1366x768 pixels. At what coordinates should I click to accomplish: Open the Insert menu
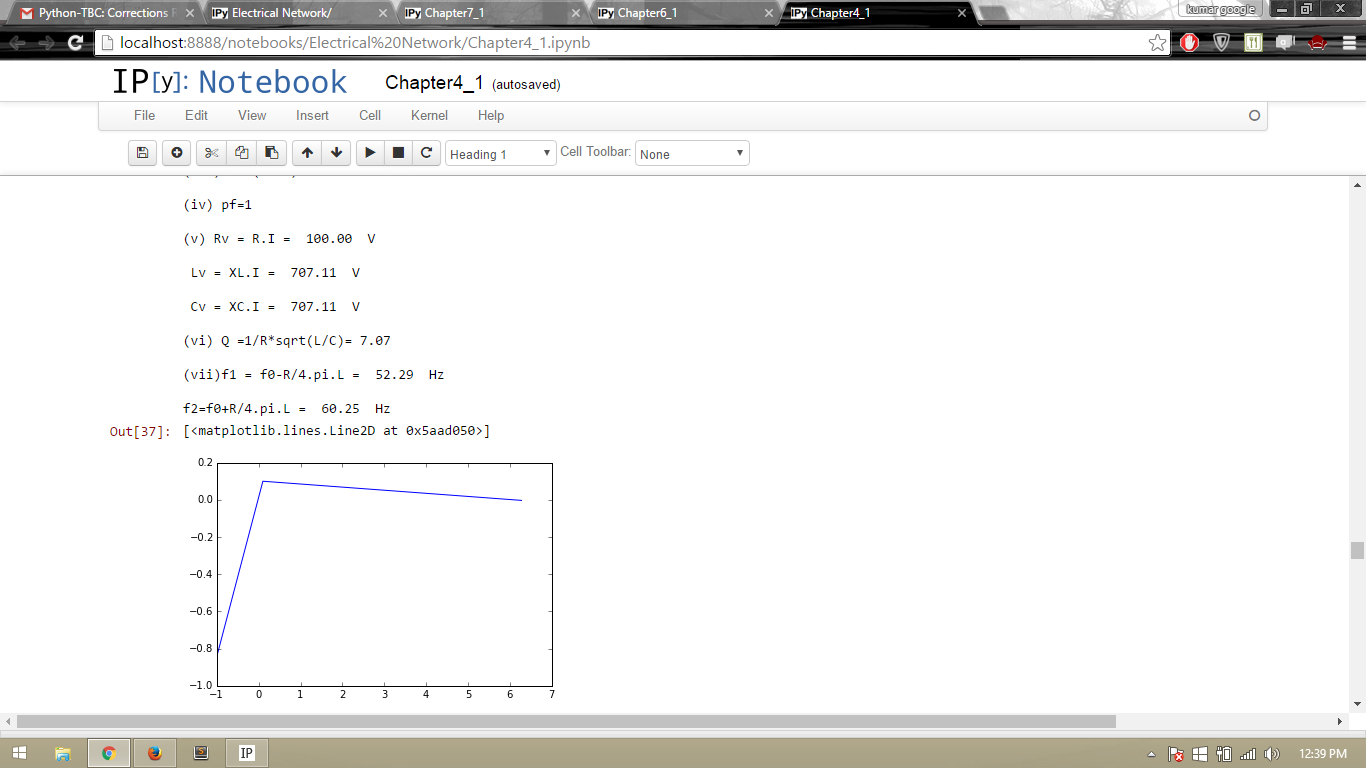[x=312, y=116]
